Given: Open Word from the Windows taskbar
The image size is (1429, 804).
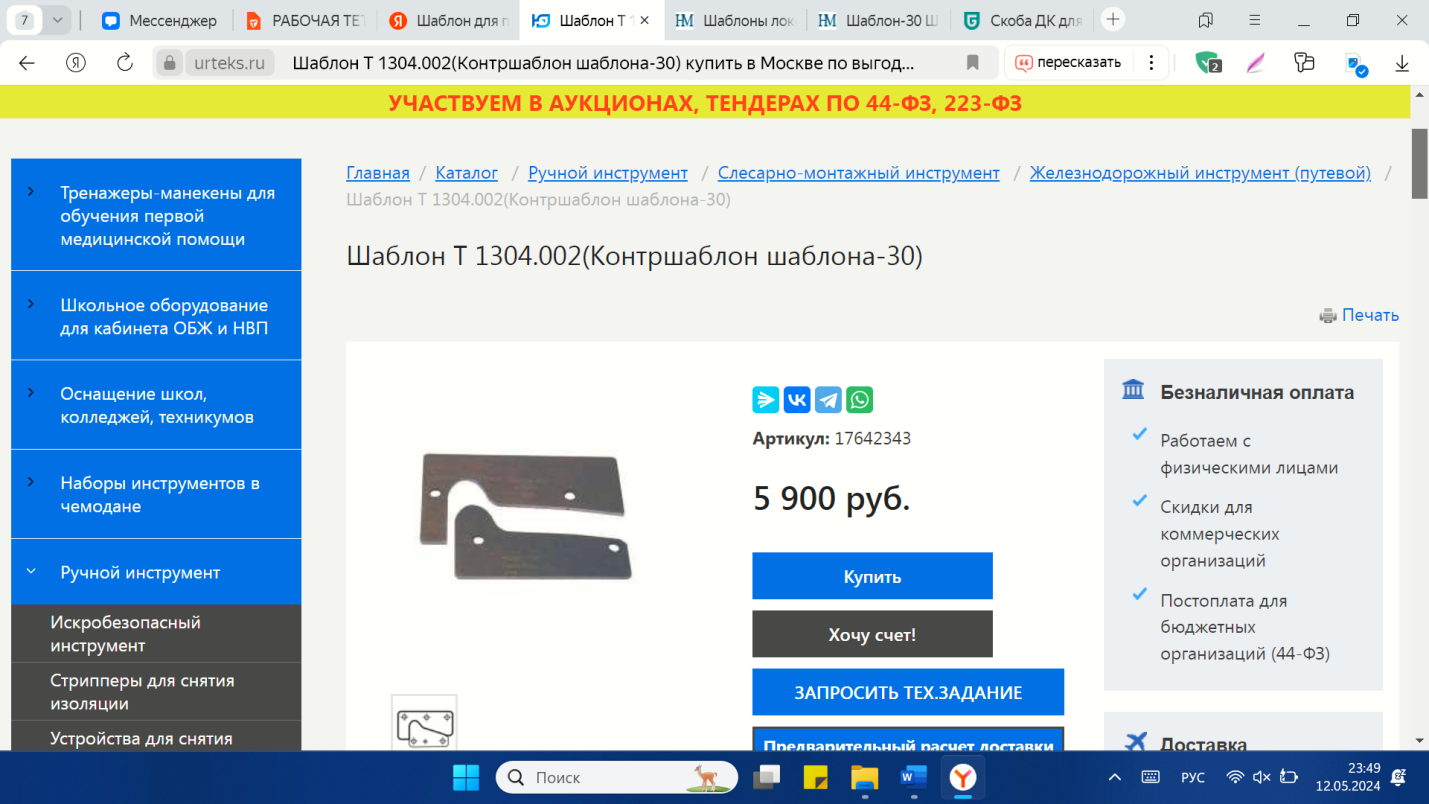Looking at the screenshot, I should (x=913, y=777).
